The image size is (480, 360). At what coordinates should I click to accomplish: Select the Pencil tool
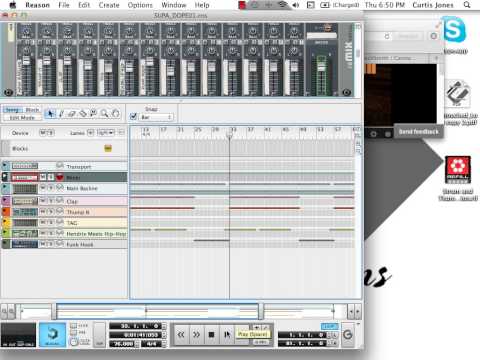(x=61, y=114)
